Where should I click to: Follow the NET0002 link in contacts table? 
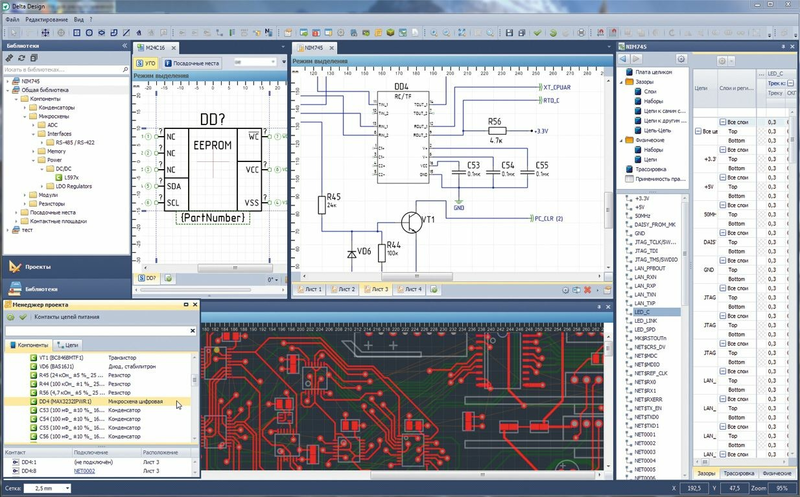[x=84, y=471]
